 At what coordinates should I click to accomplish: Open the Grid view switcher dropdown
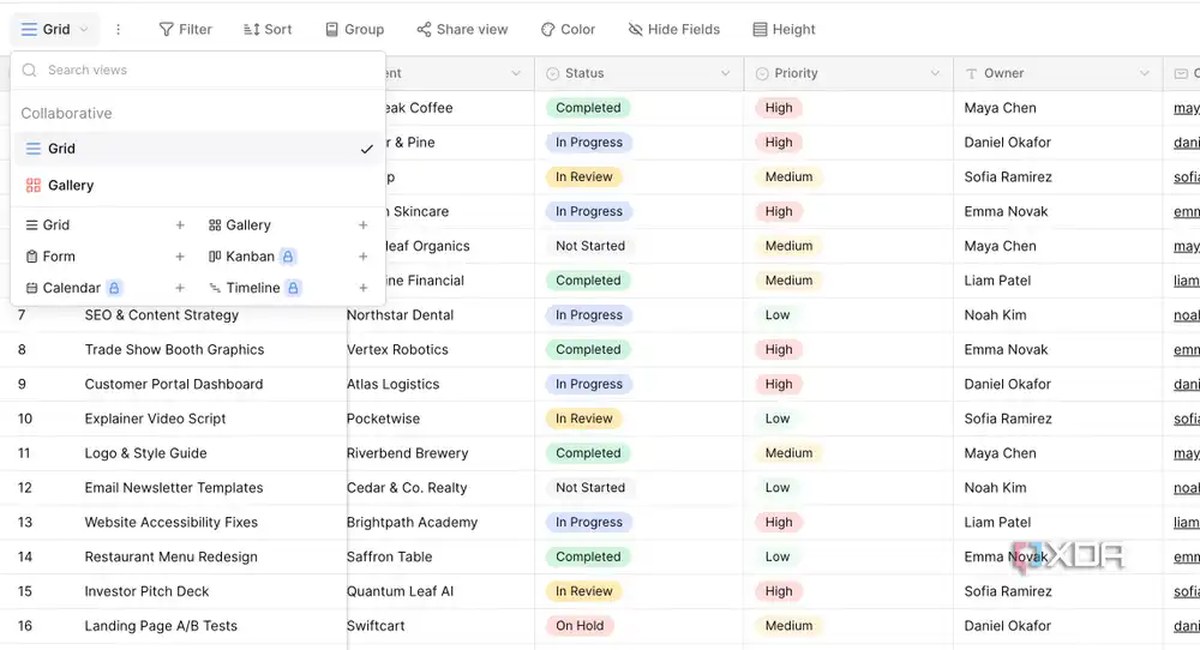[x=55, y=30]
